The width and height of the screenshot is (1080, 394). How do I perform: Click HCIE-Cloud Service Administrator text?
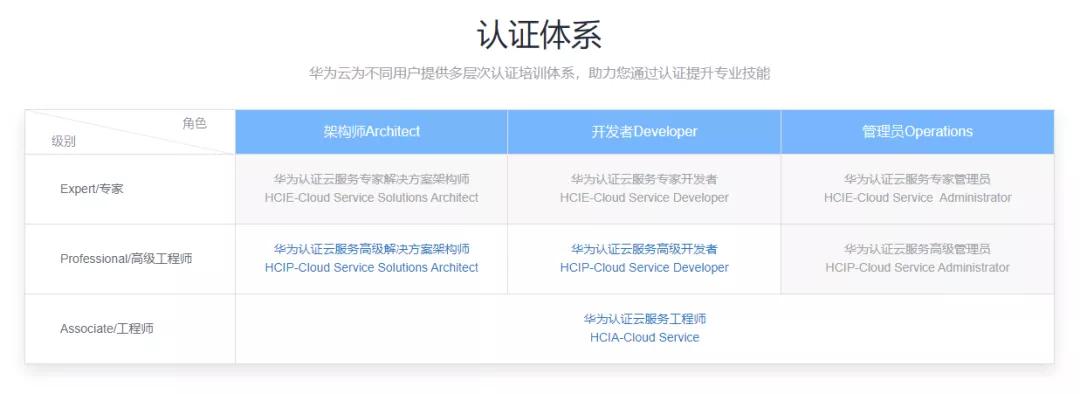917,198
